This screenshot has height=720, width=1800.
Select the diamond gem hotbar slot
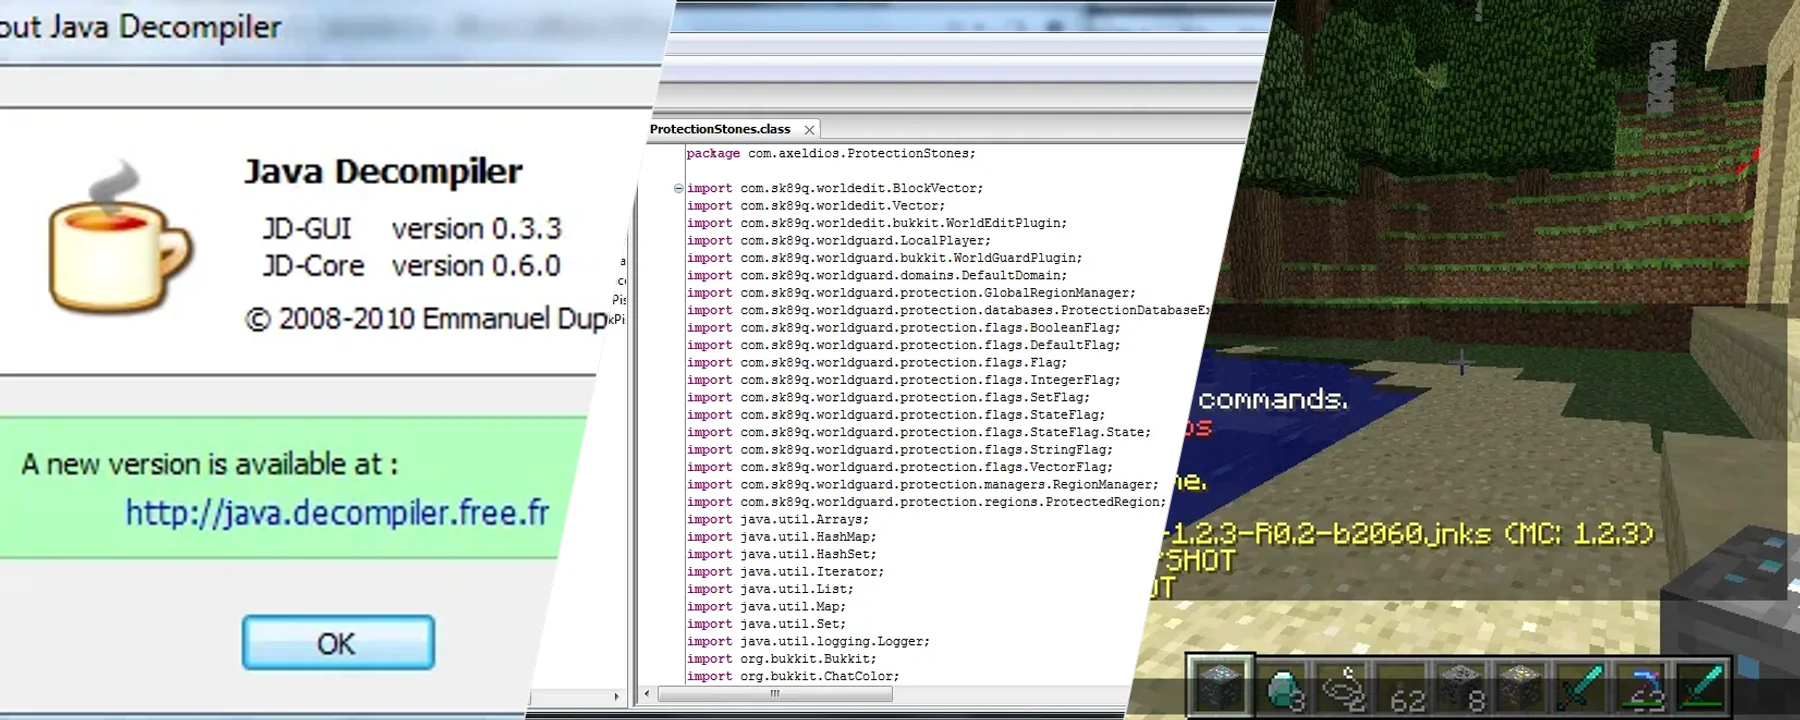coord(1283,688)
